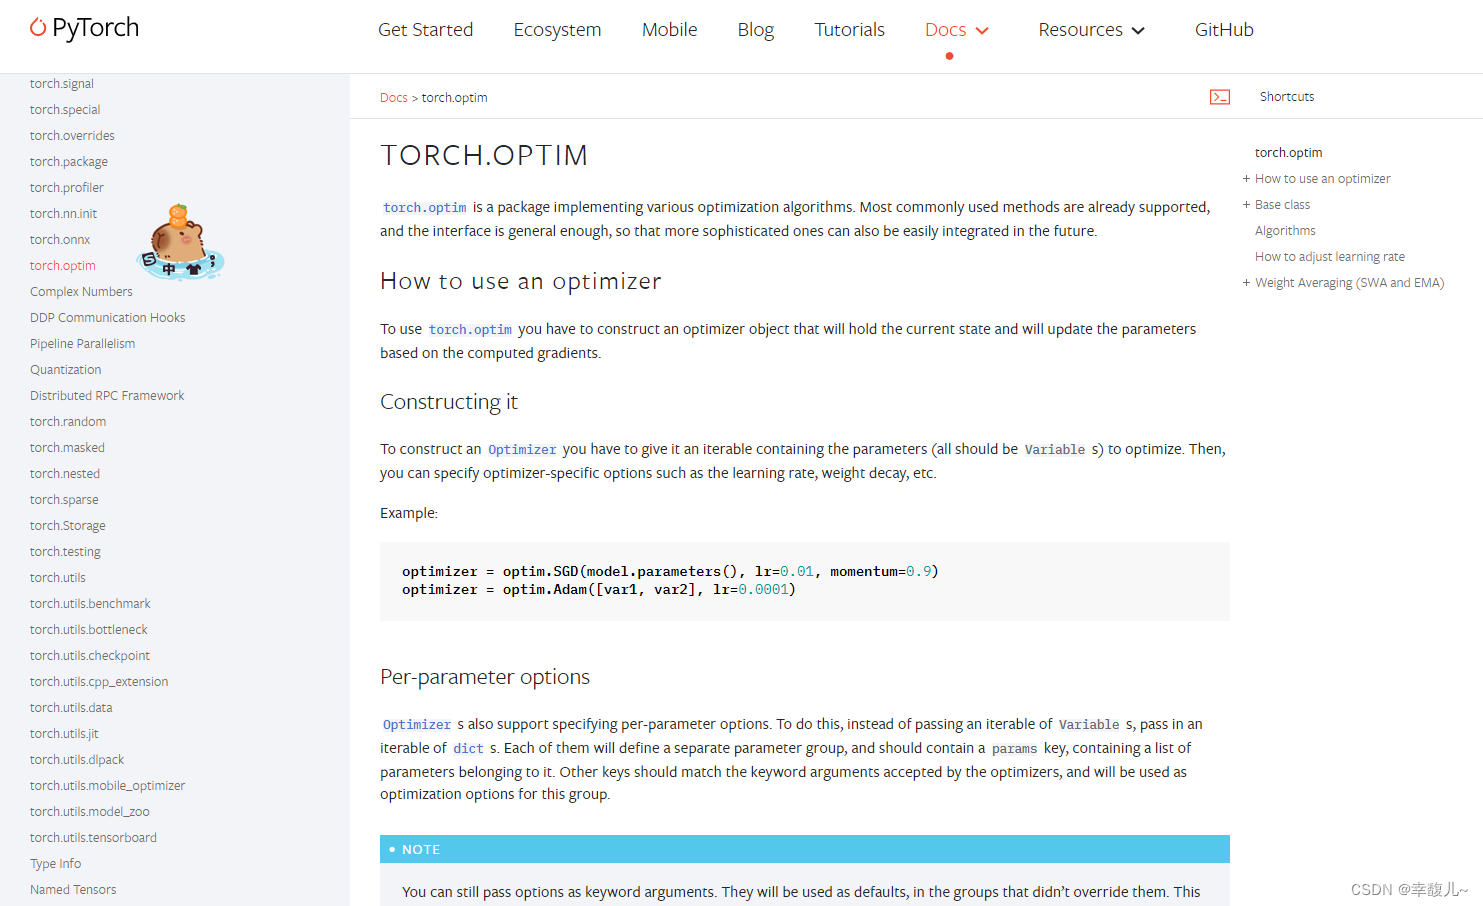
Task: Open torch.utils.mobile_optimizer in sidebar
Action: (x=107, y=786)
